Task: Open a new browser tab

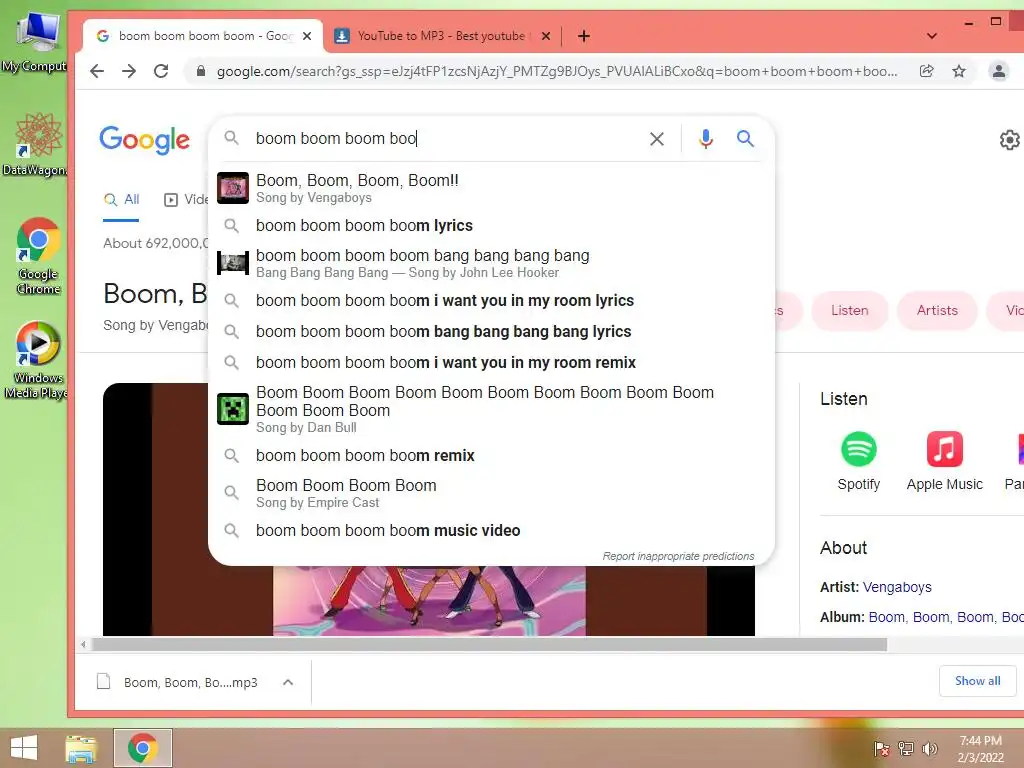Action: pos(584,36)
